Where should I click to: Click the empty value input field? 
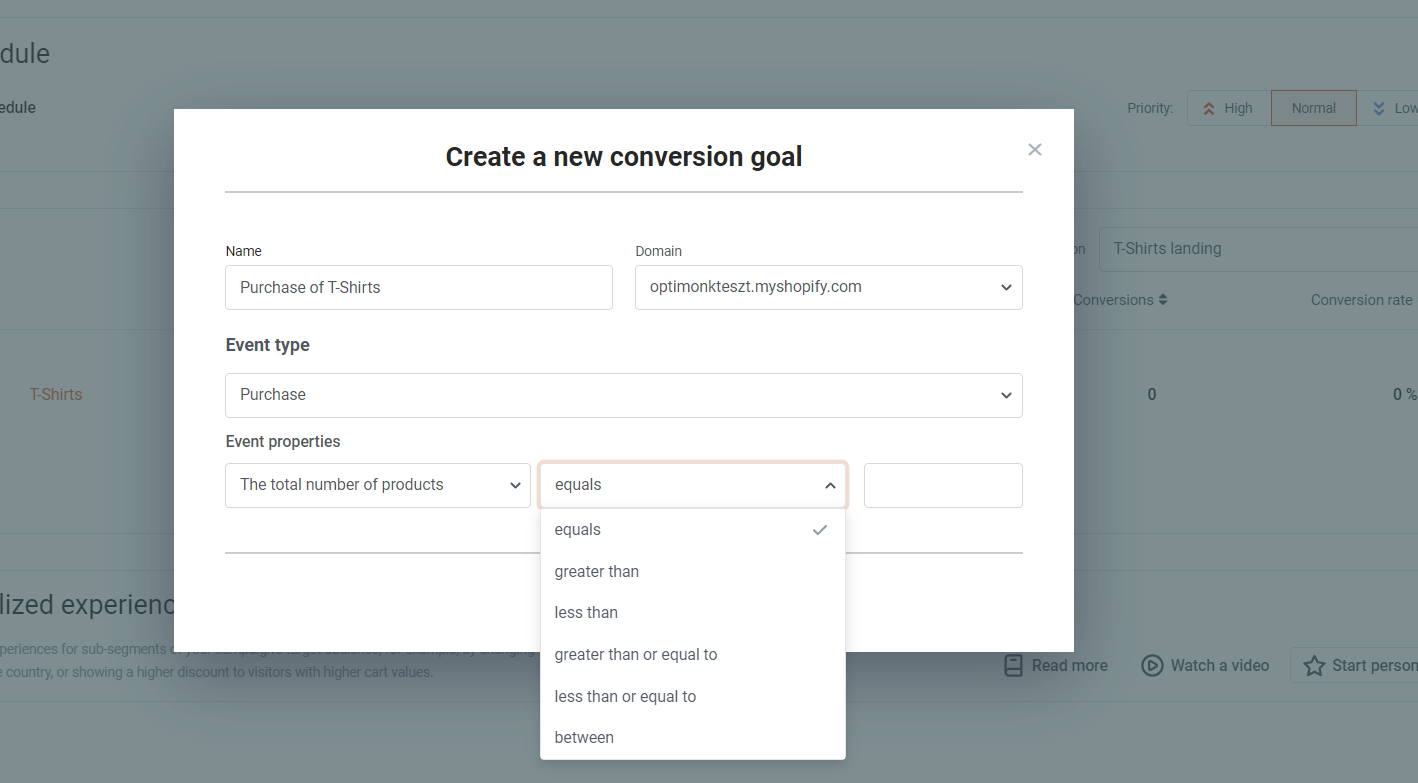pyautogui.click(x=943, y=485)
